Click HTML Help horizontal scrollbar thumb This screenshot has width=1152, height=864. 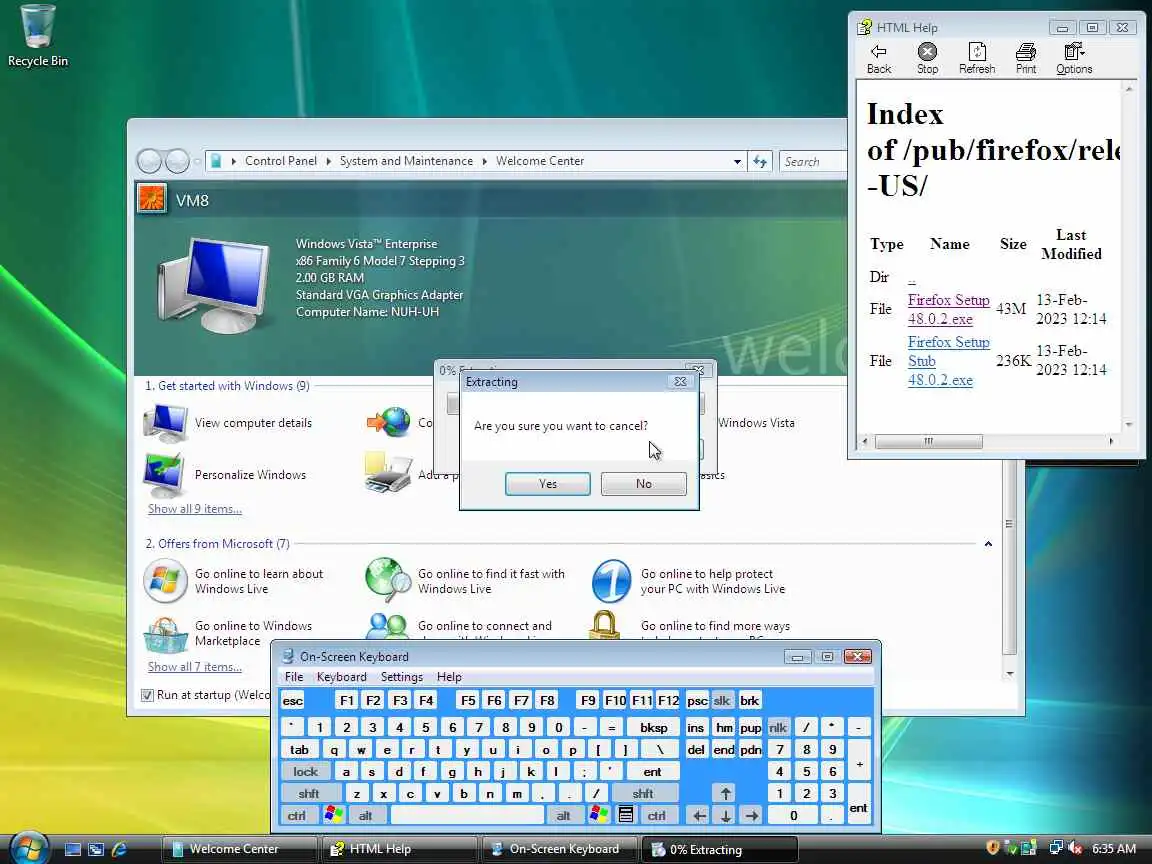pyautogui.click(x=929, y=441)
